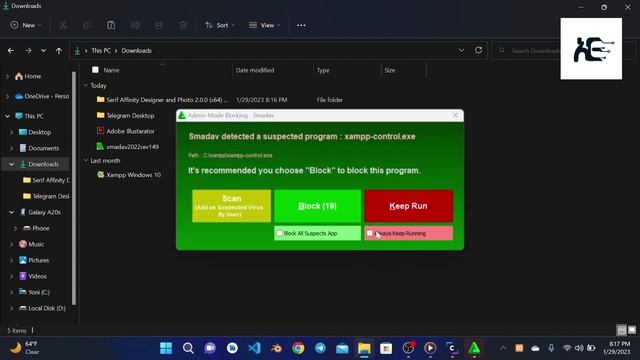
Task: Click the Scan button in Smadav dialog
Action: coord(231,206)
